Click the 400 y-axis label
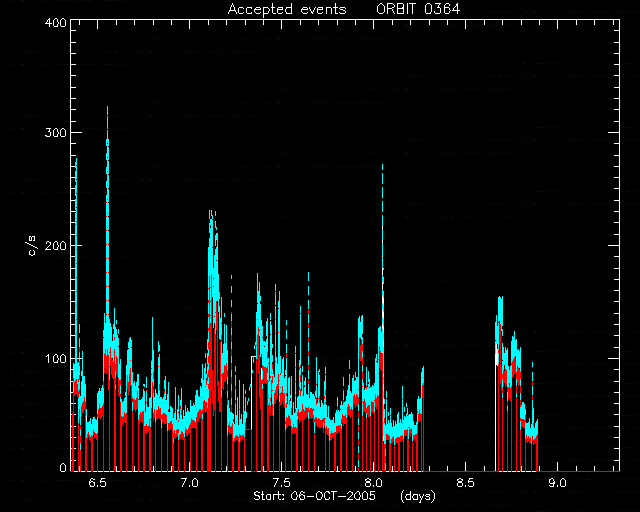 56,22
